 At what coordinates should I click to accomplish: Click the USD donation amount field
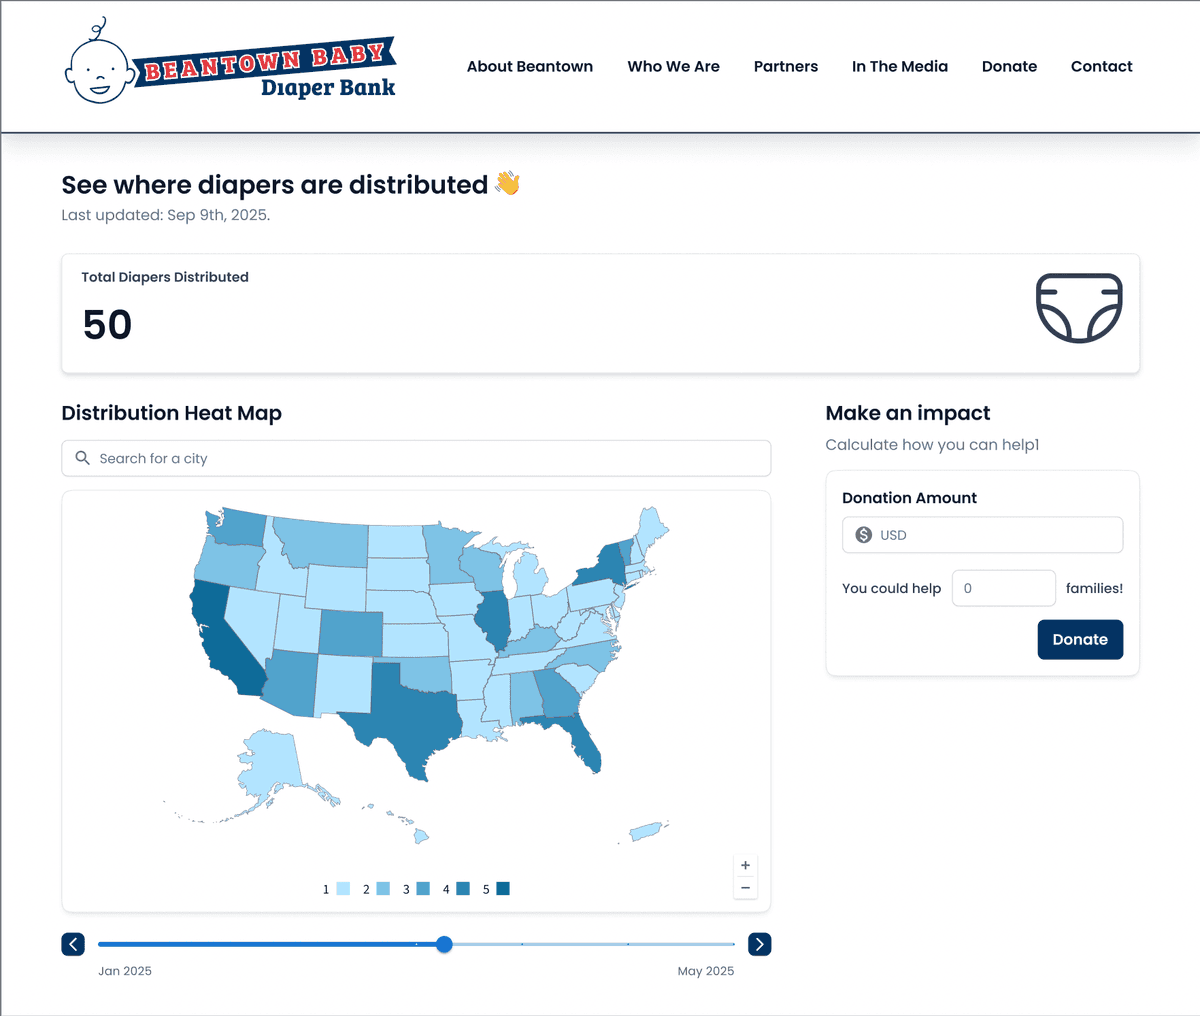(x=995, y=535)
